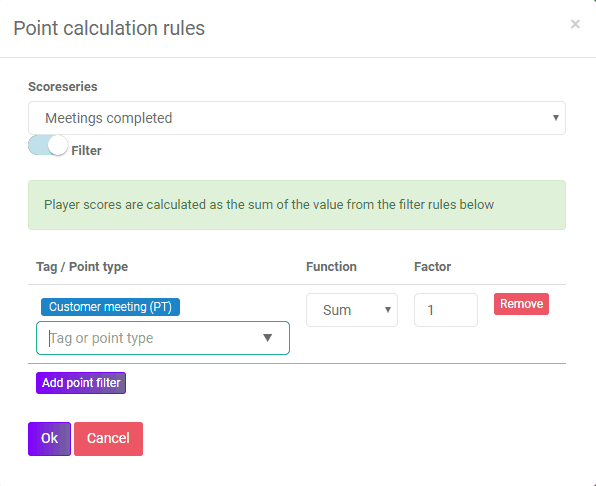Toggle the Filter switch
This screenshot has height=486, width=596.
48,146
